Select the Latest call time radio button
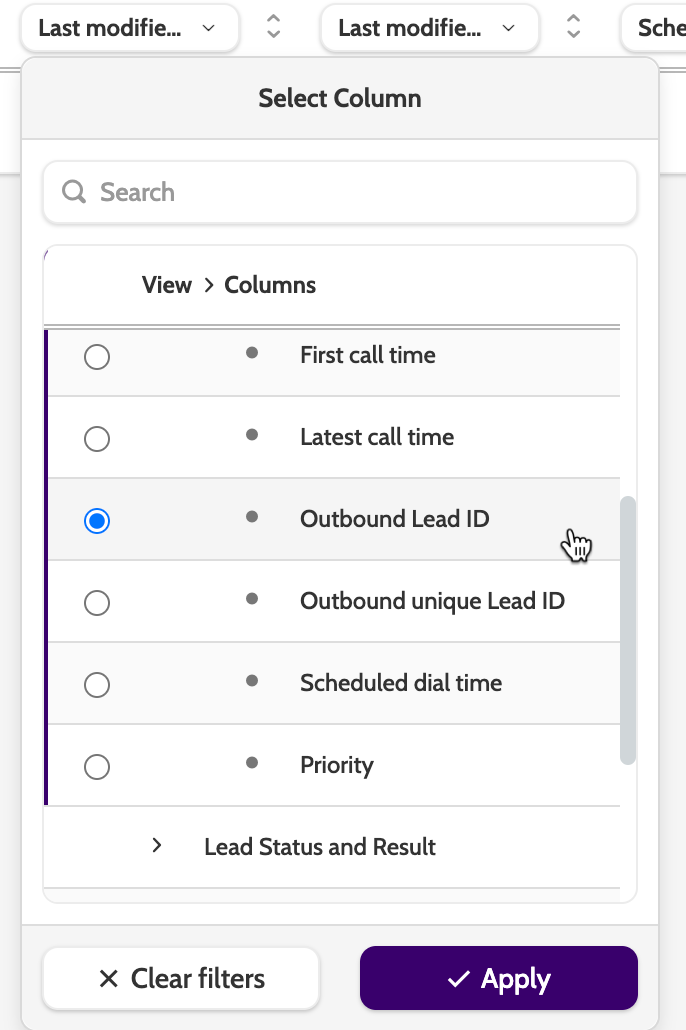The width and height of the screenshot is (686, 1030). (97, 439)
